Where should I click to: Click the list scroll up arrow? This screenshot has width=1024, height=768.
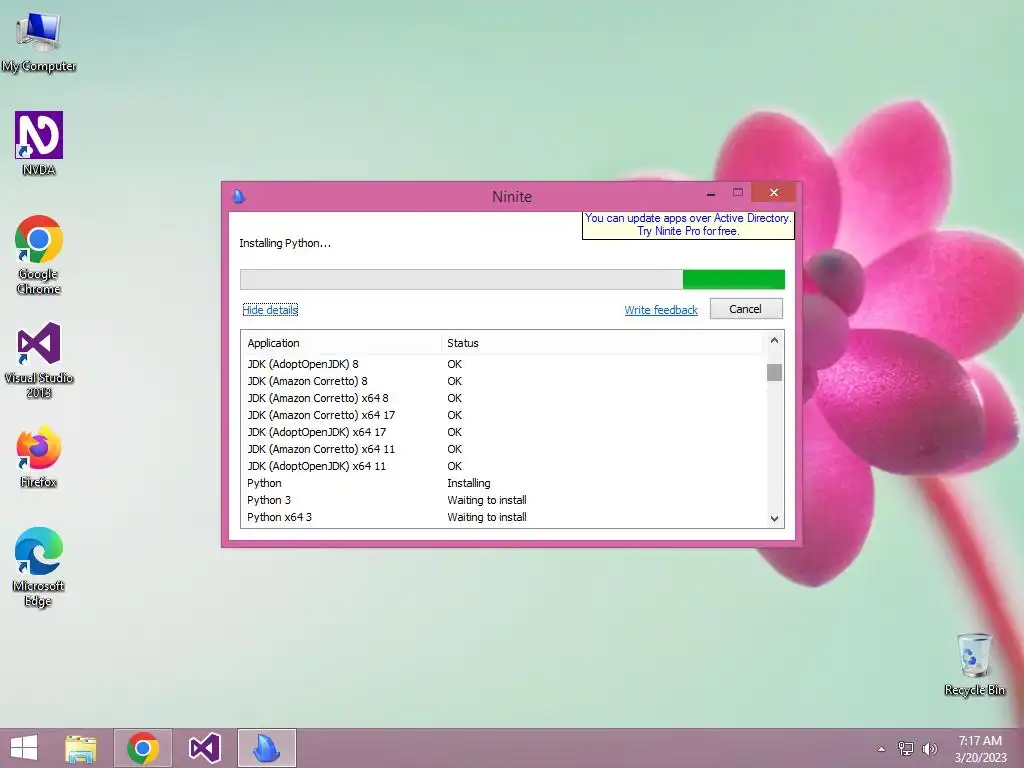point(774,340)
